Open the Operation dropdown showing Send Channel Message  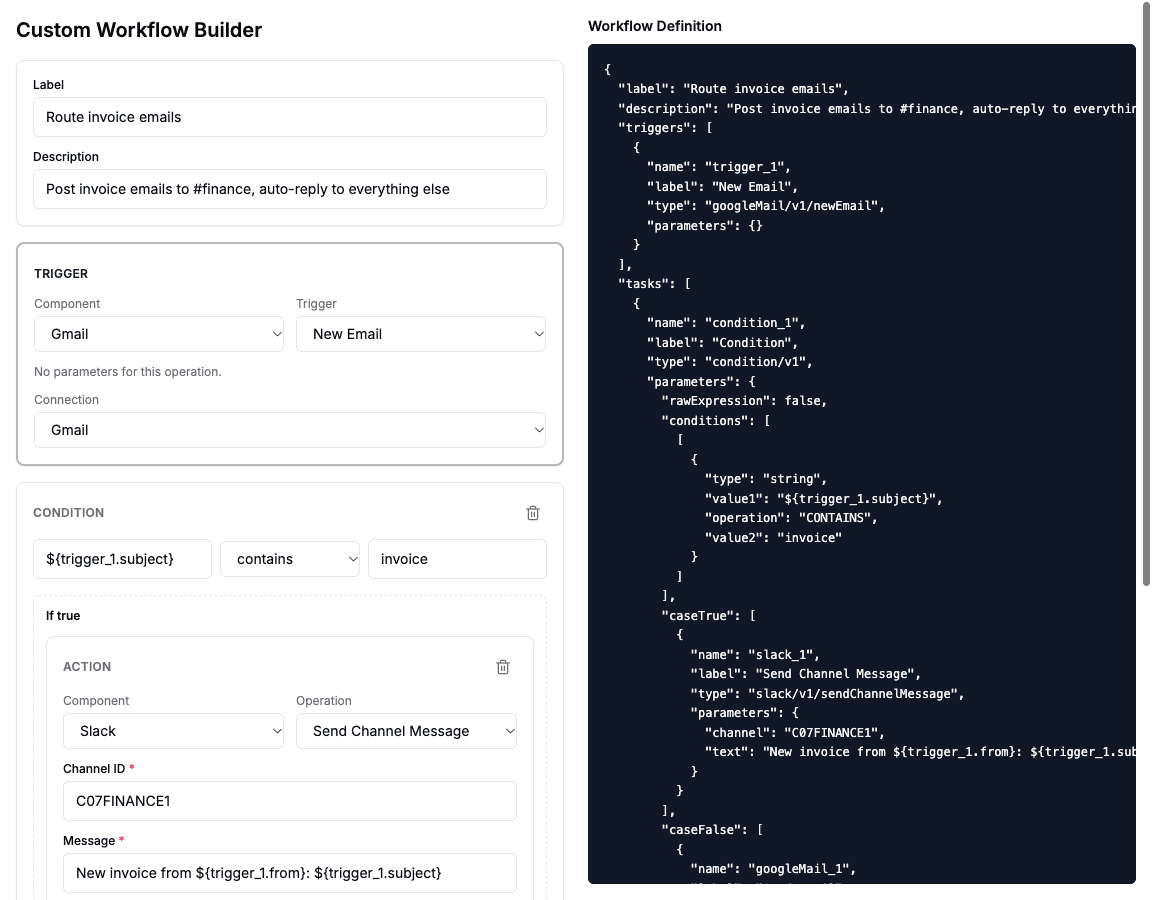pos(406,731)
